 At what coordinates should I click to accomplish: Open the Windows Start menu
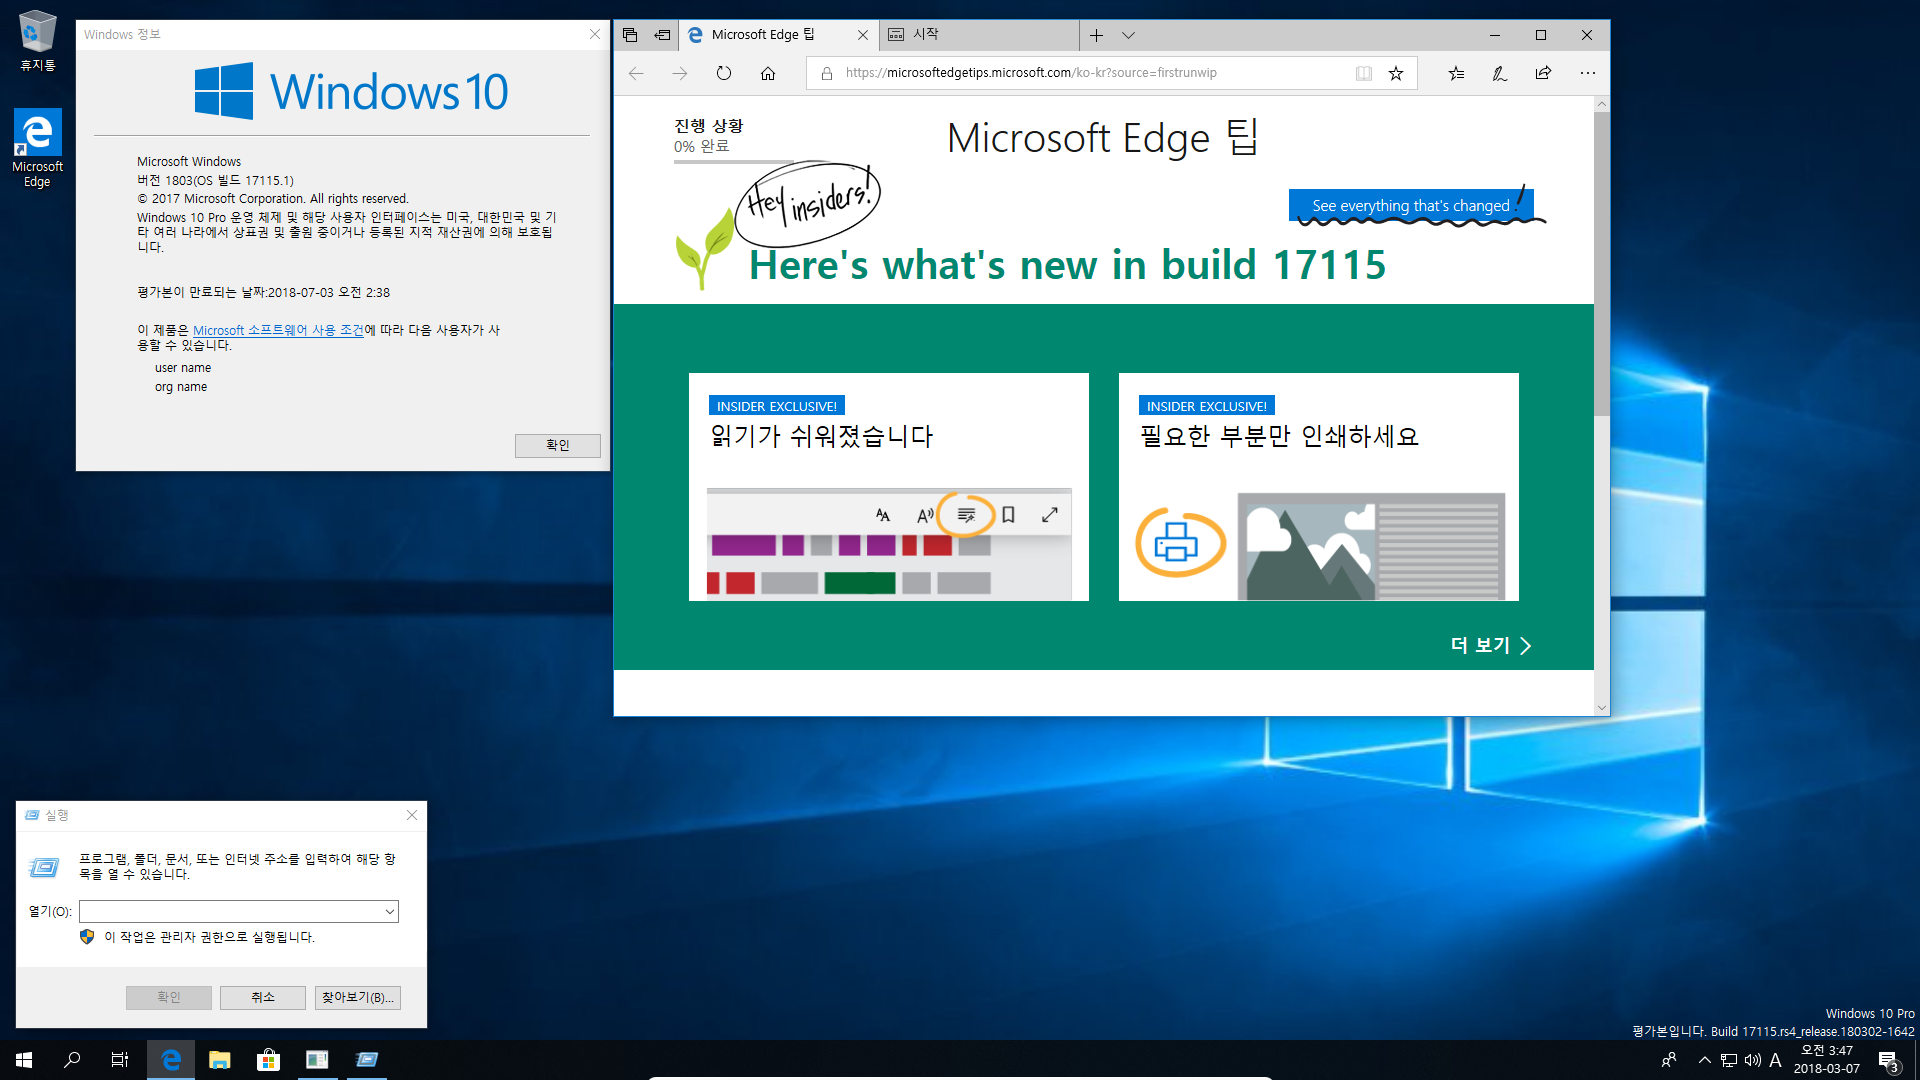24,1060
